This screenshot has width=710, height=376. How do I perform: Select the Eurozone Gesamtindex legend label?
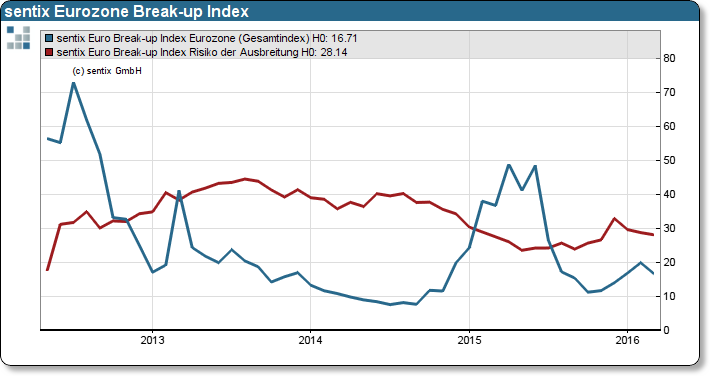click(x=207, y=39)
